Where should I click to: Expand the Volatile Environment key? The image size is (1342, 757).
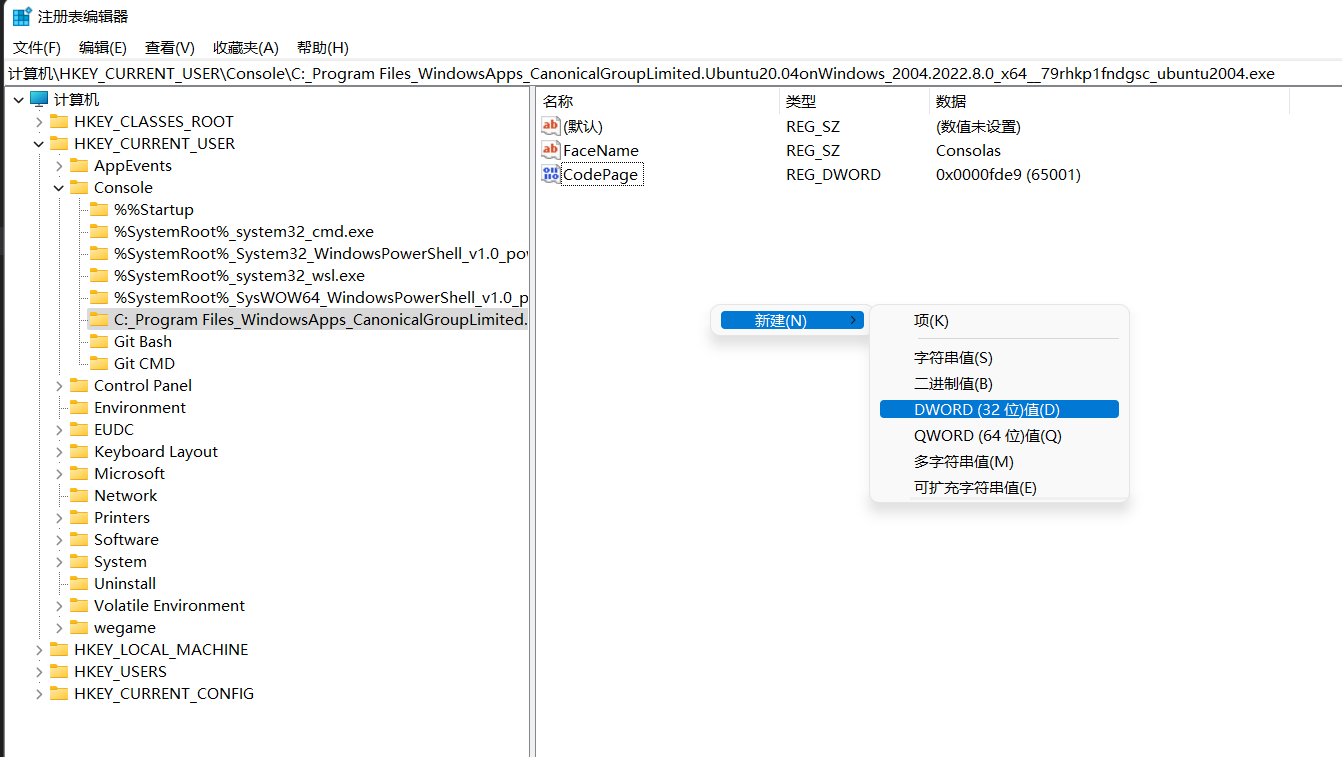click(x=59, y=605)
